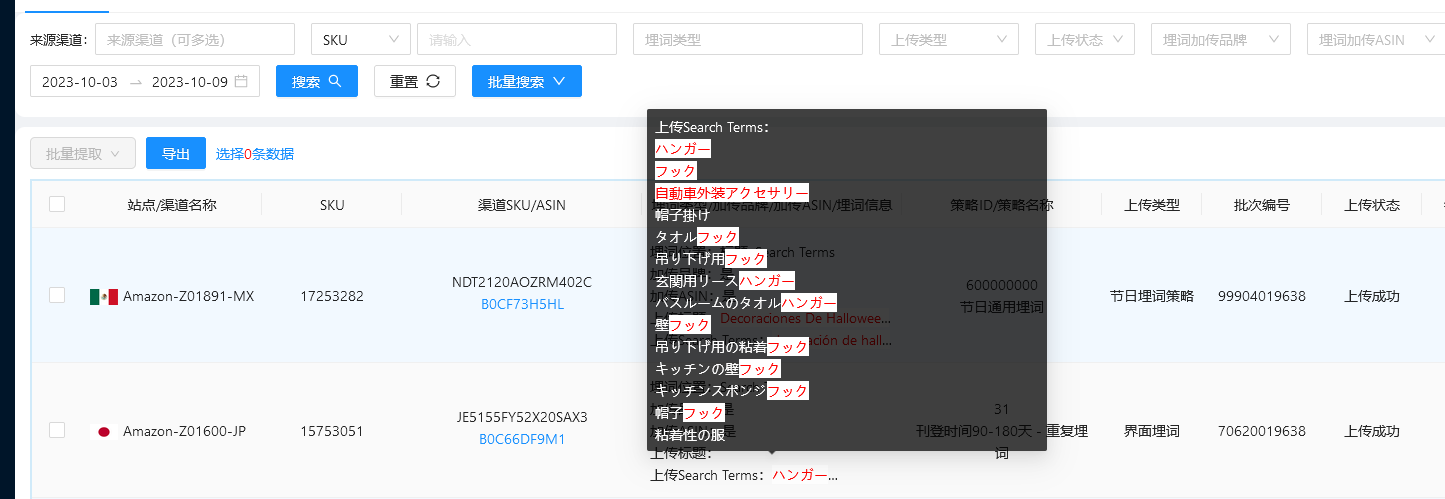Click the calendar icon in date range
Screen dimensions: 1445x499
click(241, 82)
